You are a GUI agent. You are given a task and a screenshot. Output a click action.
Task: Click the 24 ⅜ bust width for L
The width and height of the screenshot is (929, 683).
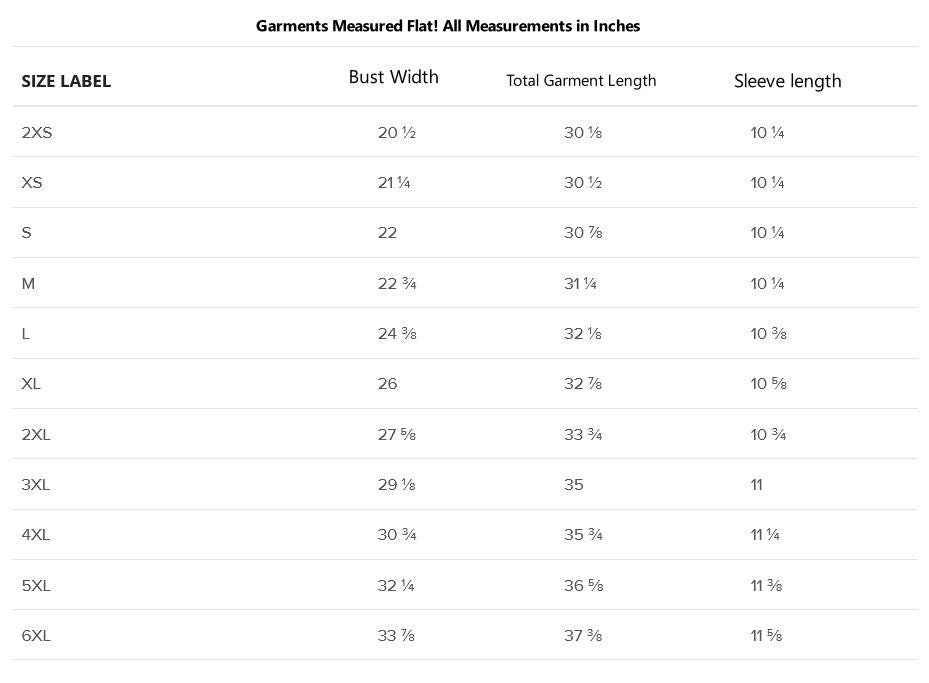click(397, 334)
